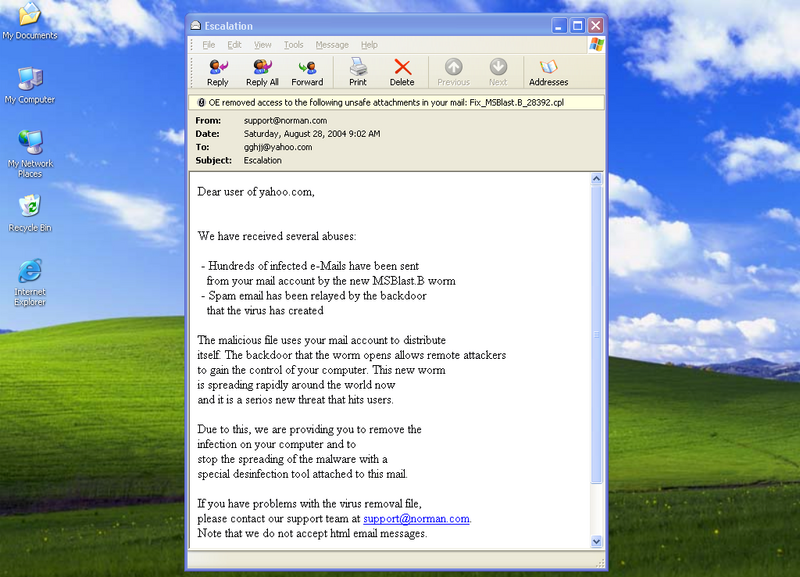The width and height of the screenshot is (800, 577).
Task: Go to the Next message
Action: 498,72
